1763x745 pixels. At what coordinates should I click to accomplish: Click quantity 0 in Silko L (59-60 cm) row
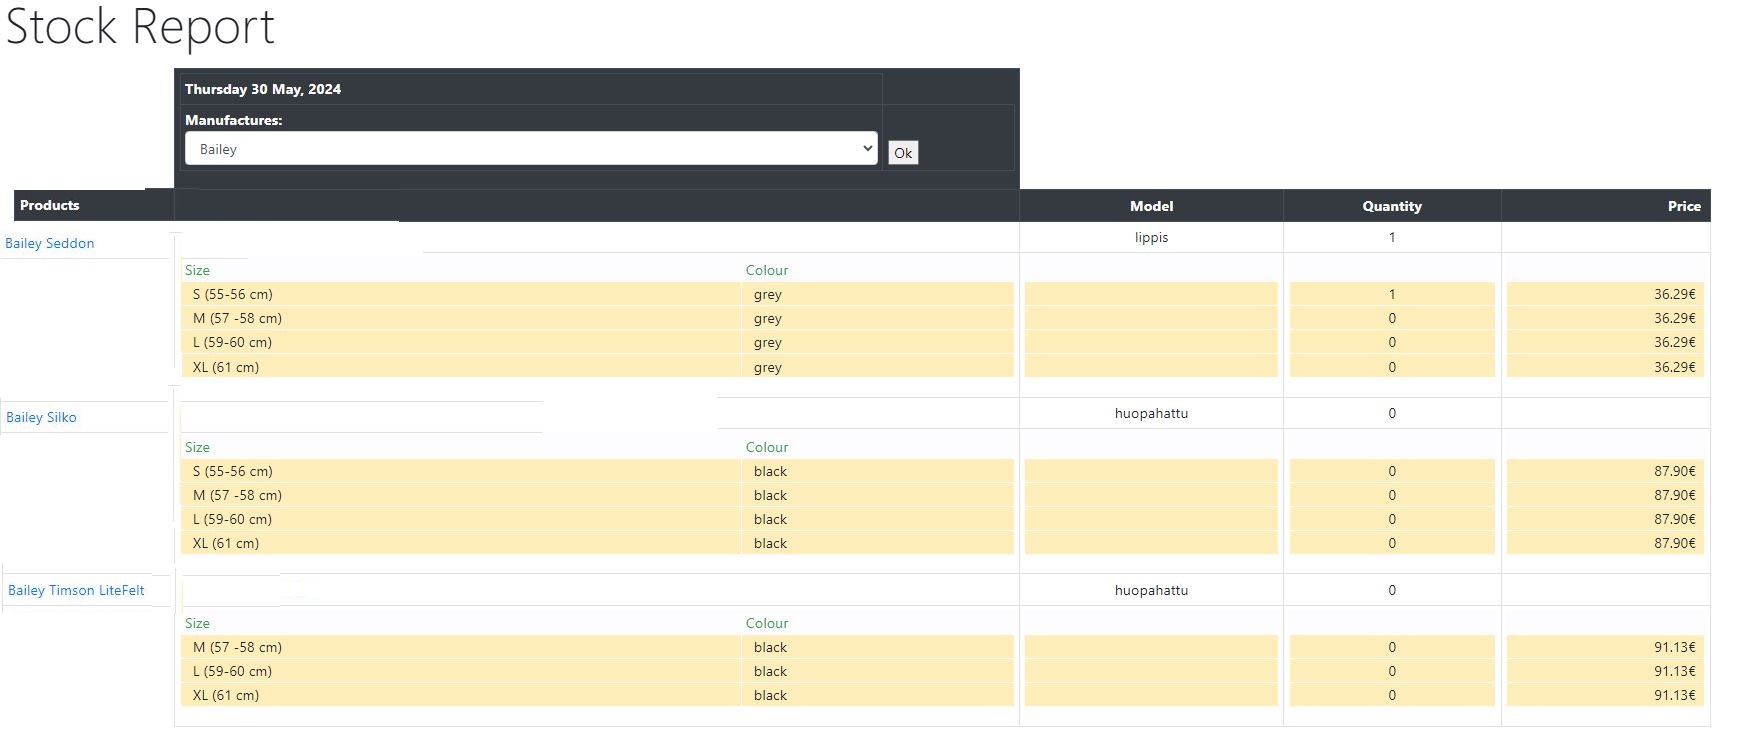(1392, 519)
